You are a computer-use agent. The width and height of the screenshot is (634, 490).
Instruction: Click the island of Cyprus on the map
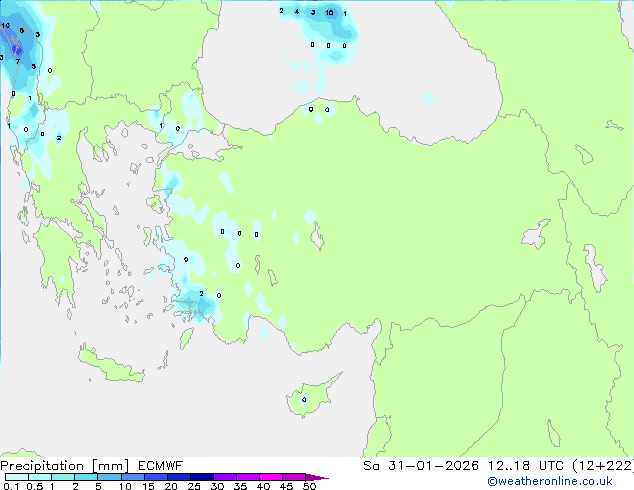coord(311,396)
